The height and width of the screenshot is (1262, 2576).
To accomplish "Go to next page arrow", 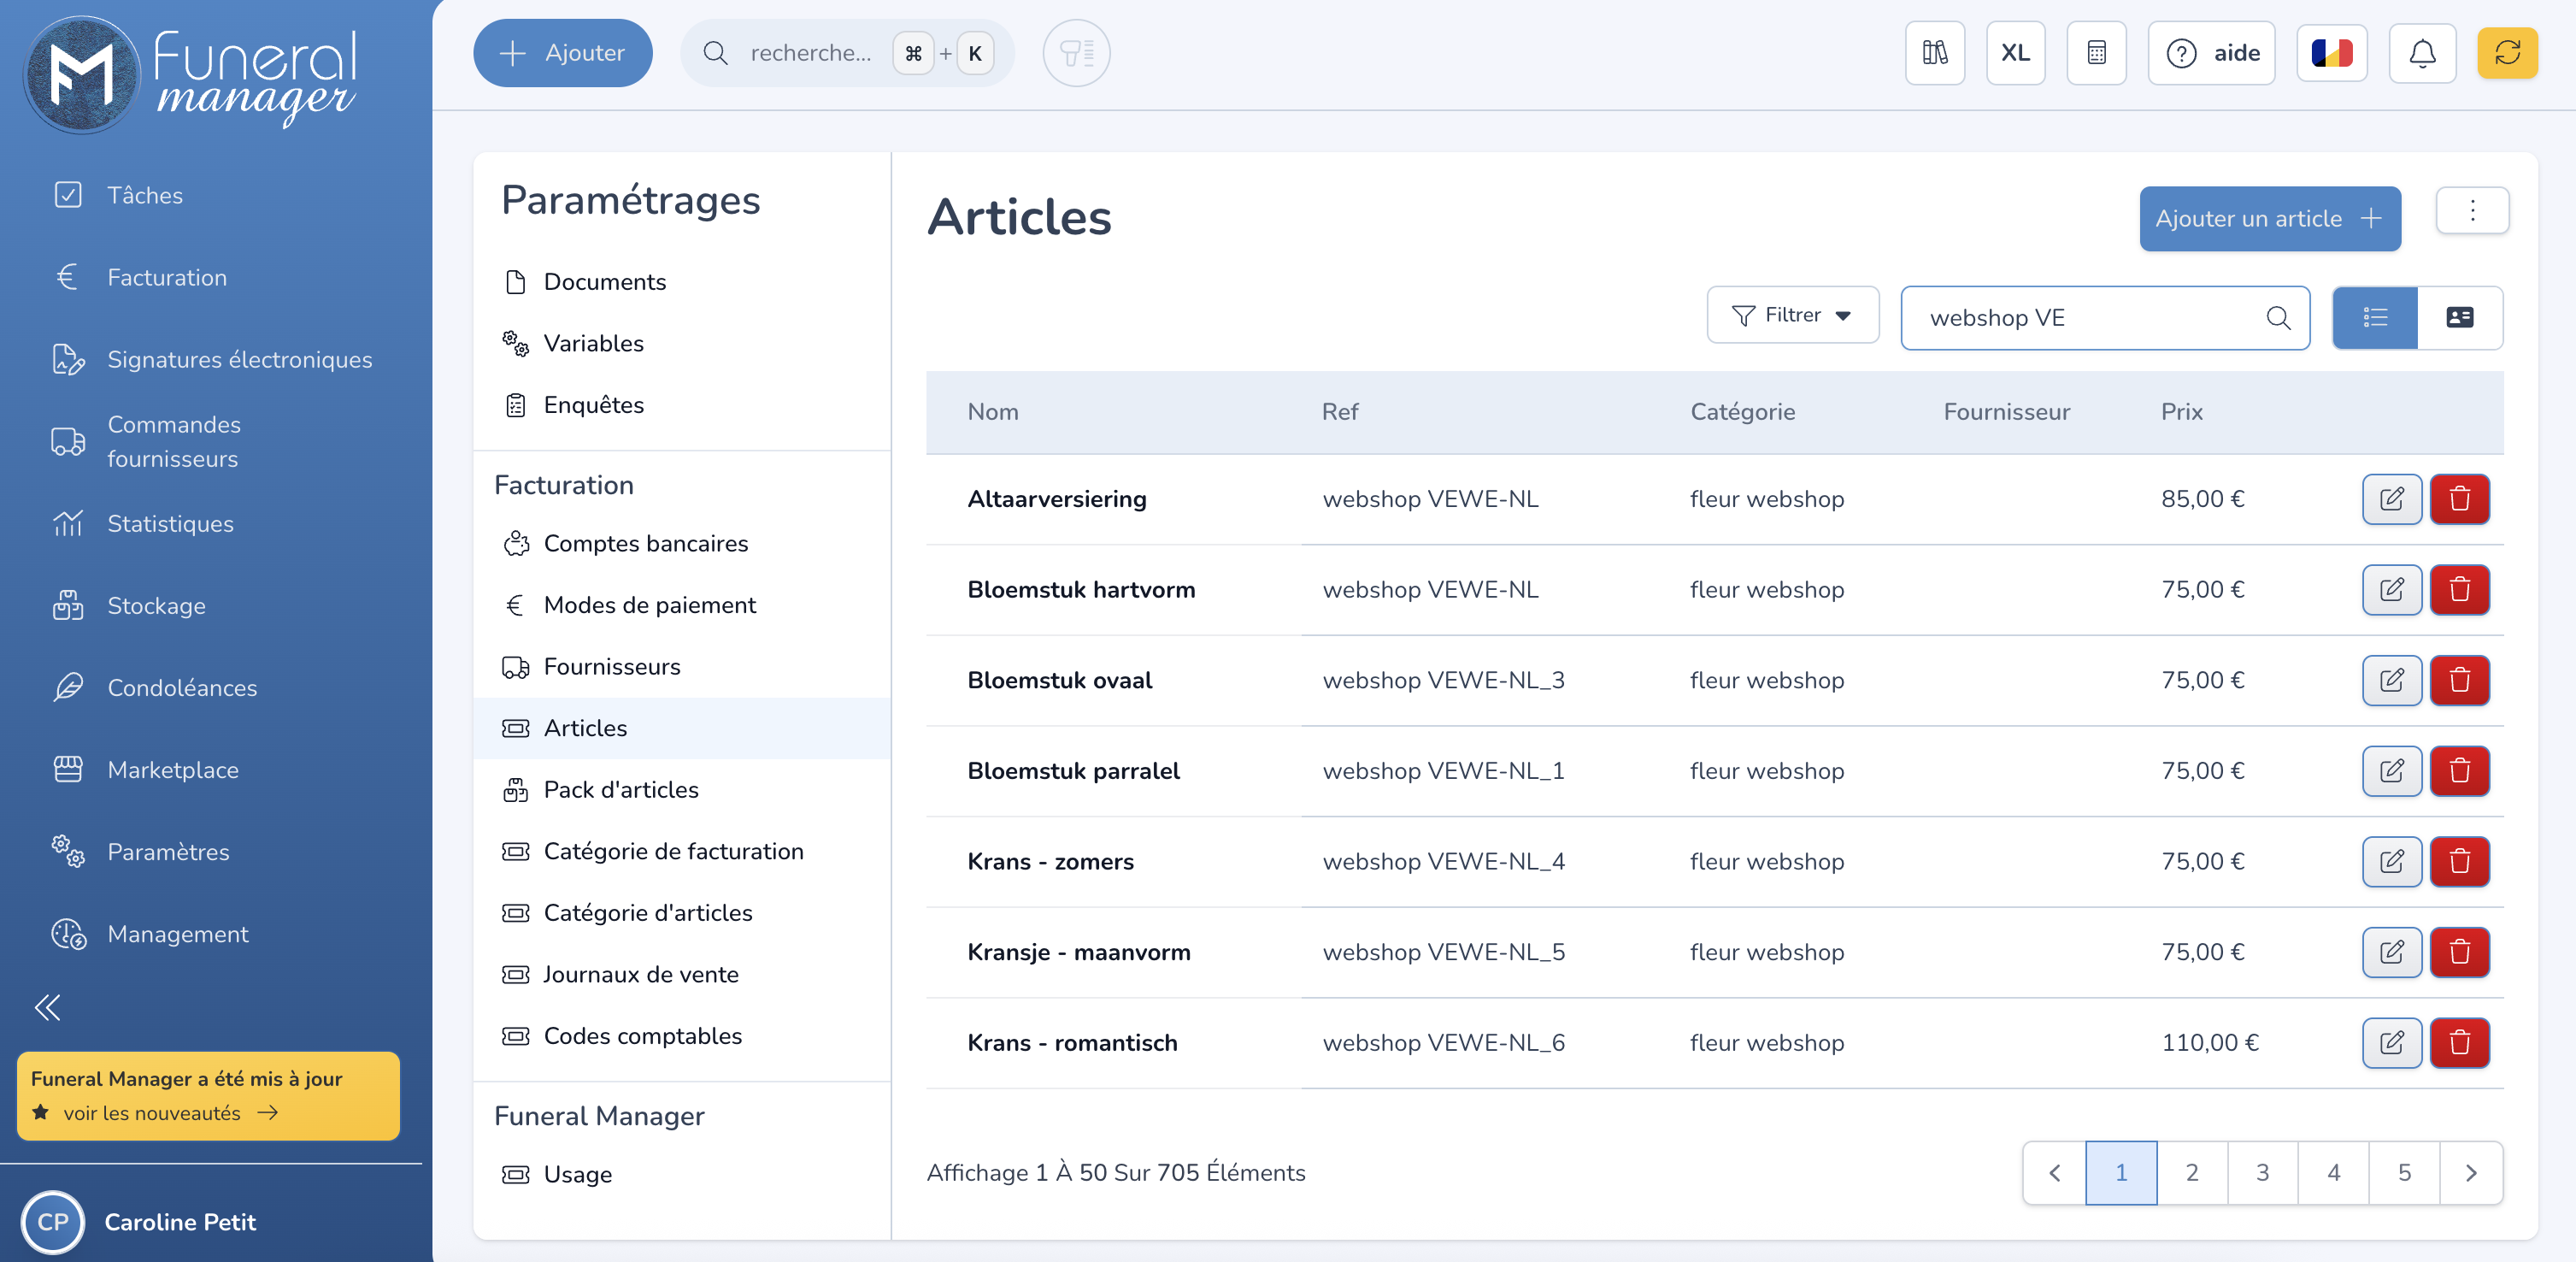I will pos(2470,1173).
